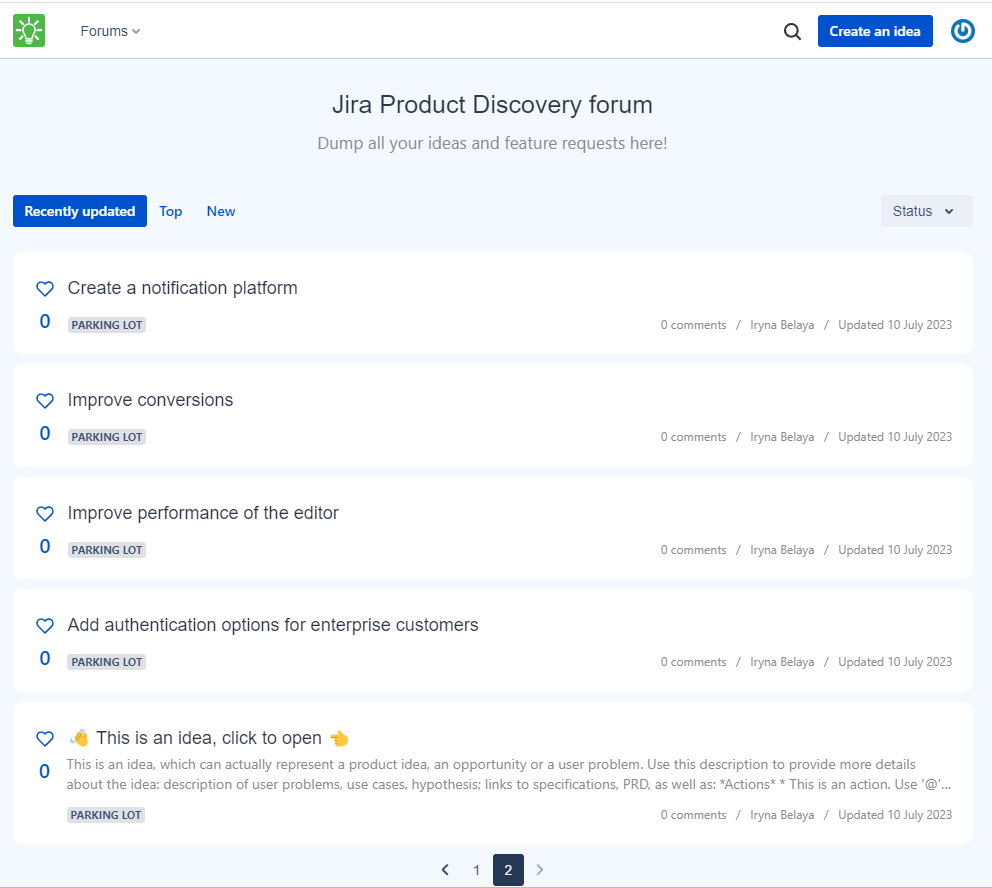Like 'Add authentication options' idea heart

tap(45, 626)
